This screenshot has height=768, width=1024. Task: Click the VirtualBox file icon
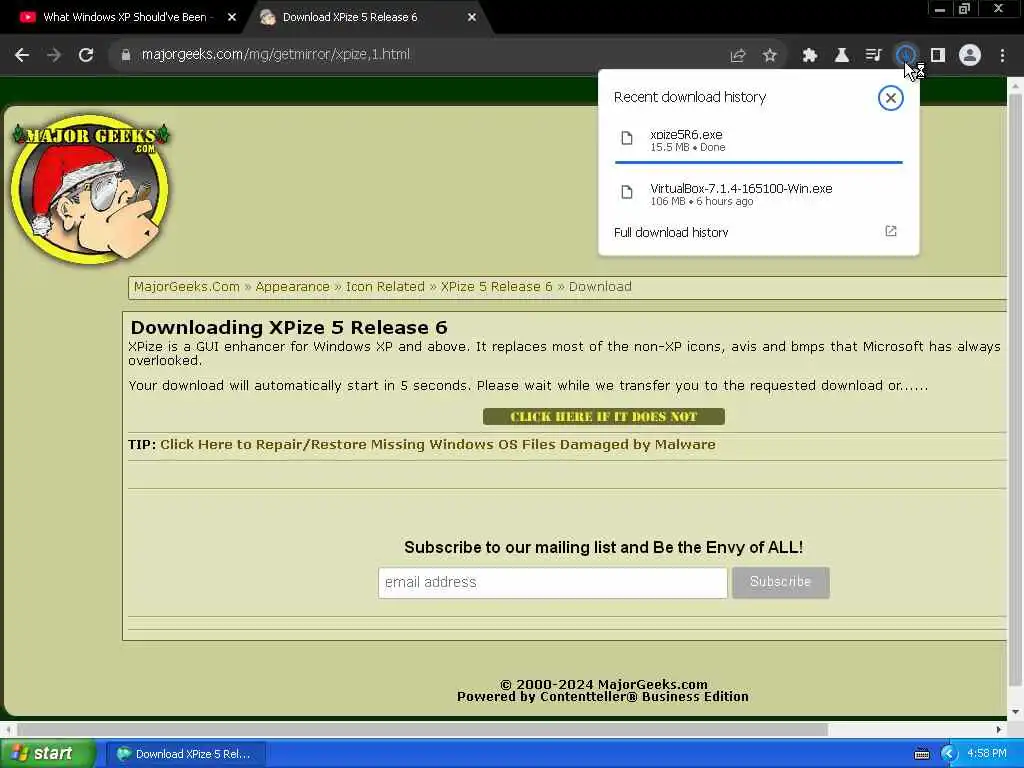click(x=627, y=192)
